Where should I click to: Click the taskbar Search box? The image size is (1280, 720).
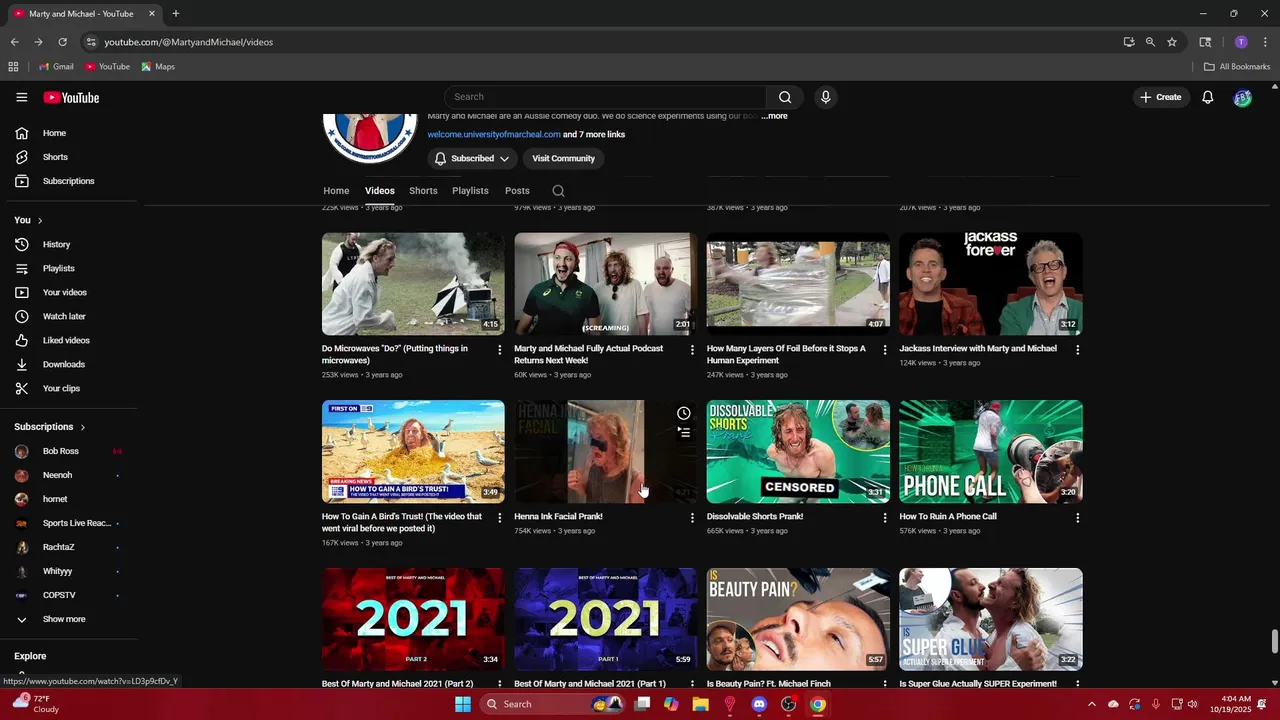pyautogui.click(x=552, y=704)
